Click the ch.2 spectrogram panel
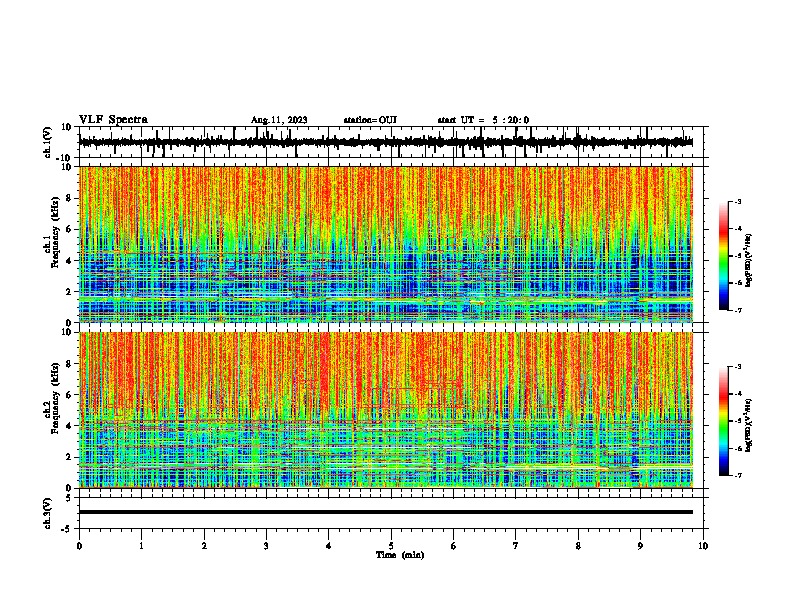The height and width of the screenshot is (612, 792). pos(386,410)
